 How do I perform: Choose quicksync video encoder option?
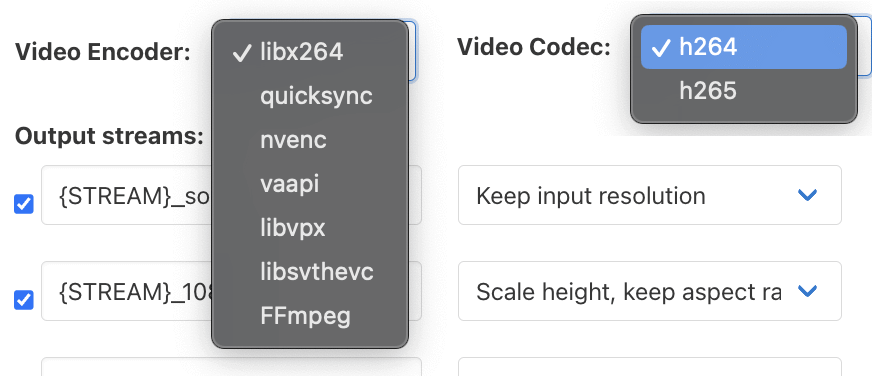[310, 96]
